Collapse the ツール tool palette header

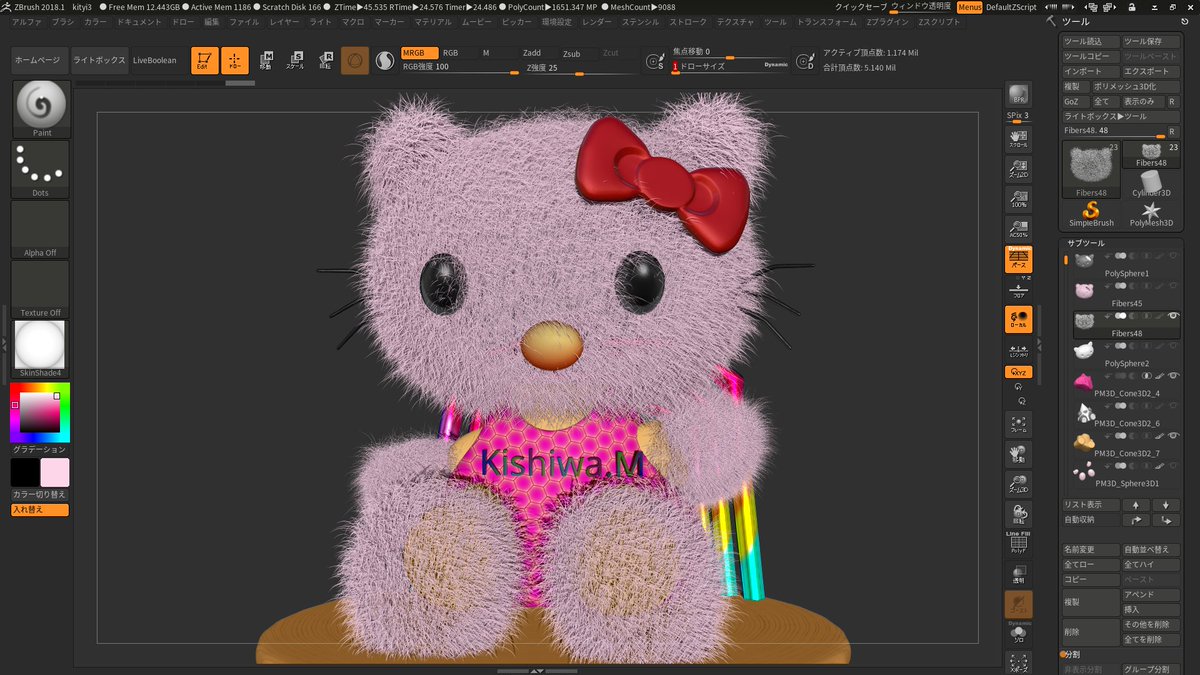(1076, 21)
